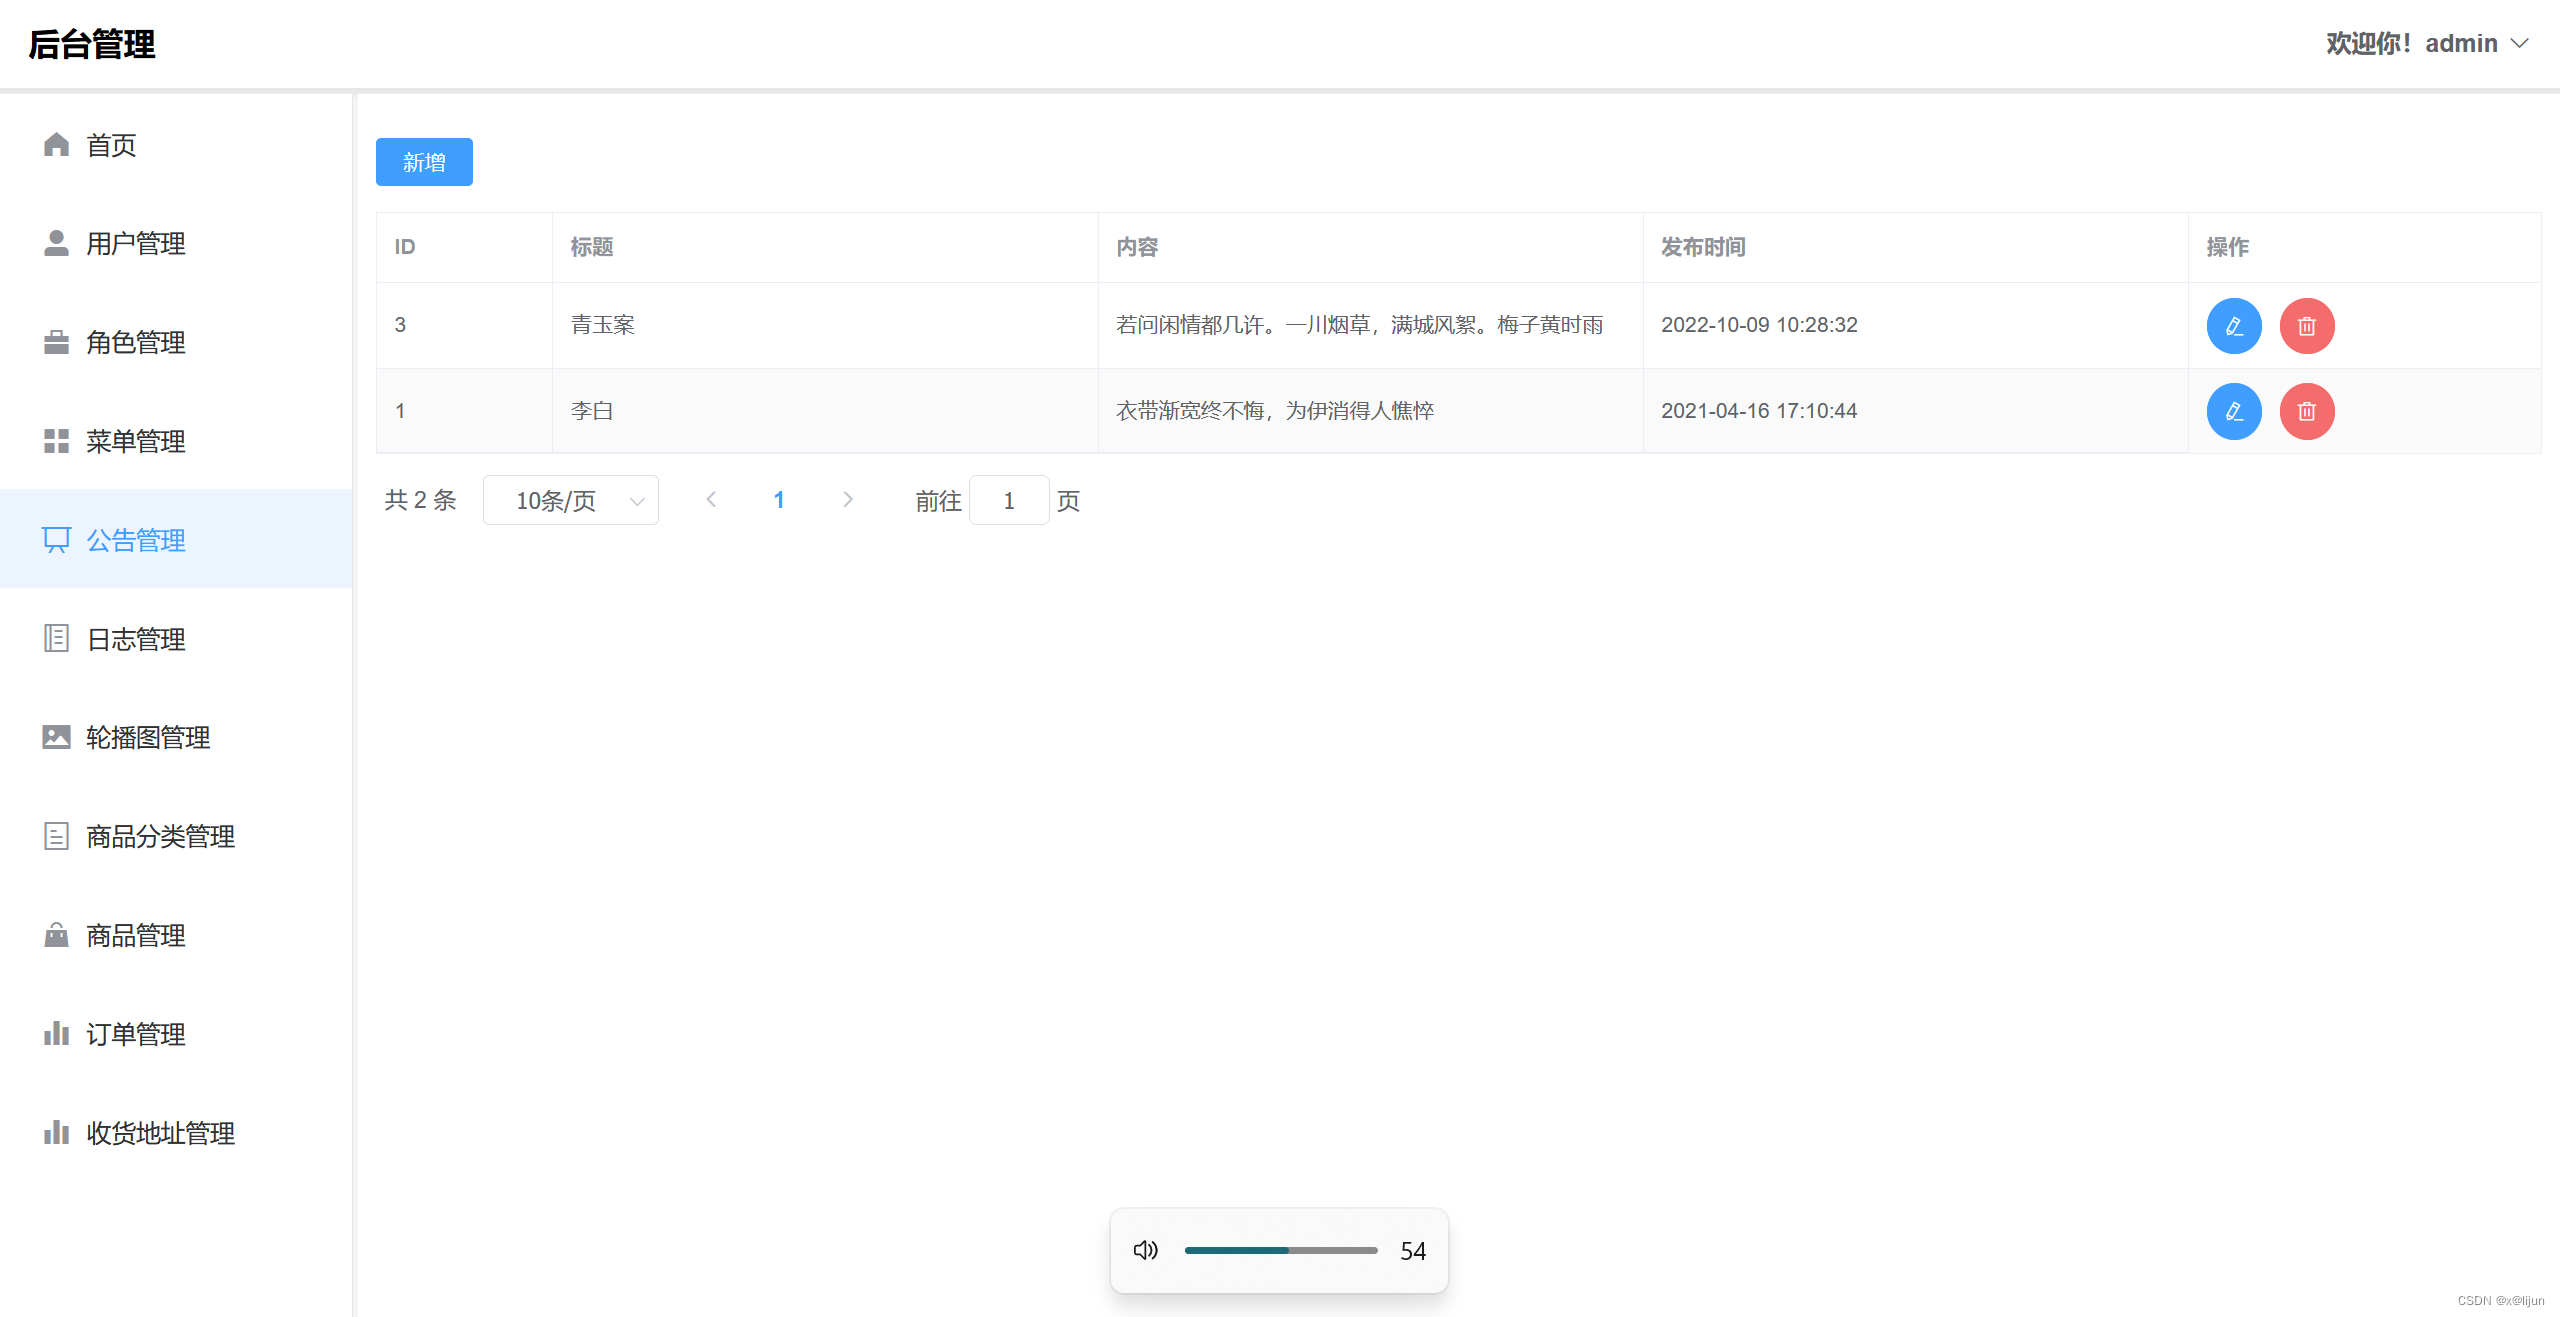Click the 前往 page number input
Screen dimensions: 2560x1317
1009,500
